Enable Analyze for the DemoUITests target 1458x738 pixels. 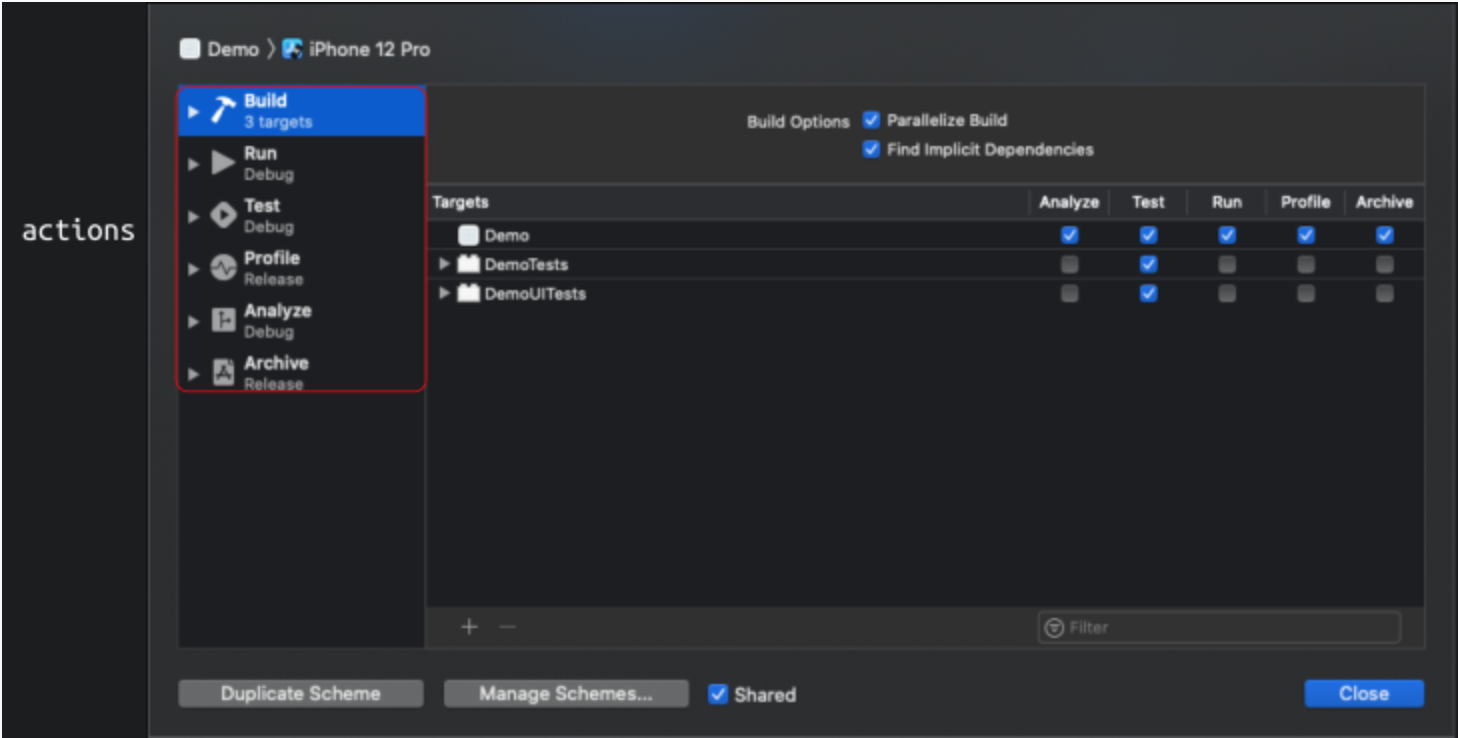(x=1070, y=294)
